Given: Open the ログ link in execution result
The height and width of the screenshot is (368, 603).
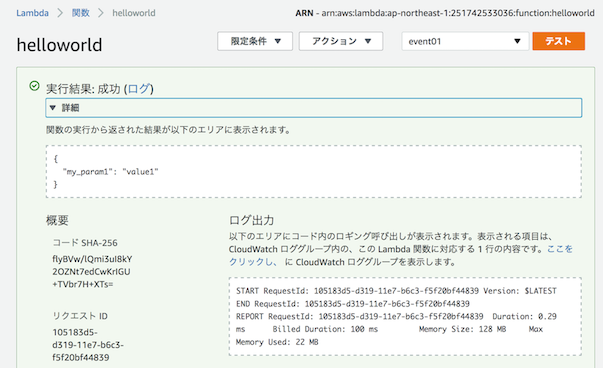Looking at the screenshot, I should click(x=138, y=89).
